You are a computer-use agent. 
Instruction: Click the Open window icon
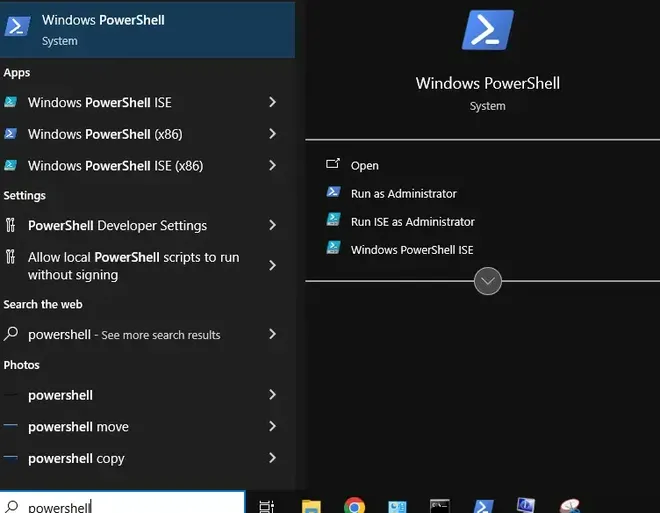click(x=333, y=163)
